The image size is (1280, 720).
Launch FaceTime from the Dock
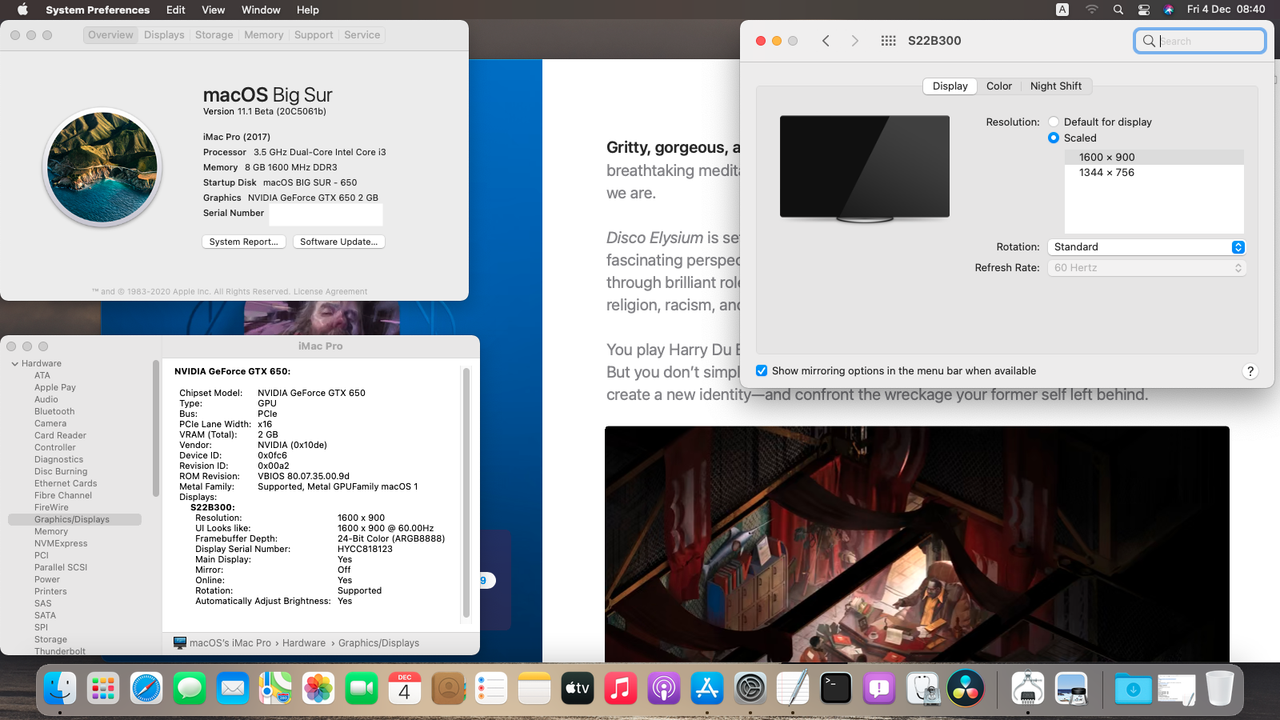361,688
